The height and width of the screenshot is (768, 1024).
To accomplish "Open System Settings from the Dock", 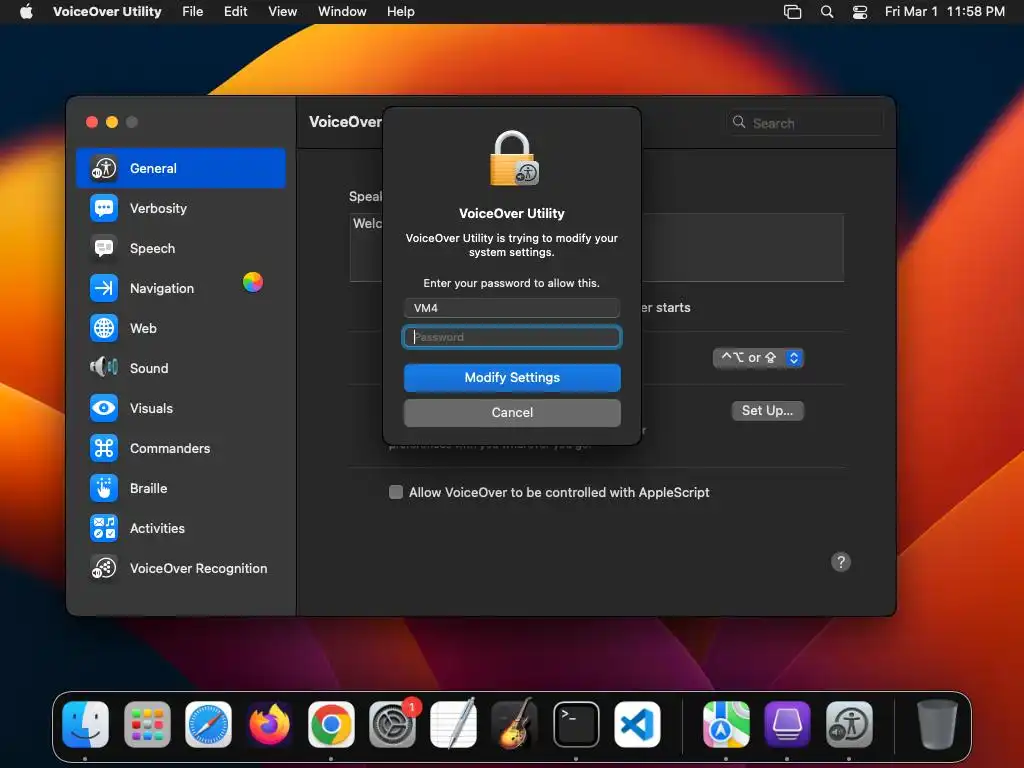I will pyautogui.click(x=392, y=724).
